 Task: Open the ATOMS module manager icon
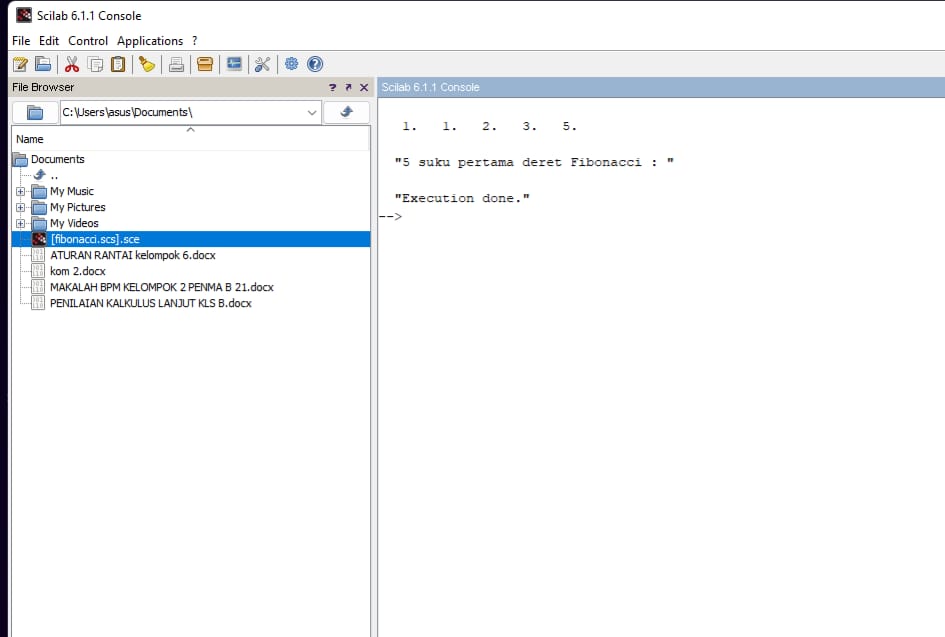tap(205, 64)
